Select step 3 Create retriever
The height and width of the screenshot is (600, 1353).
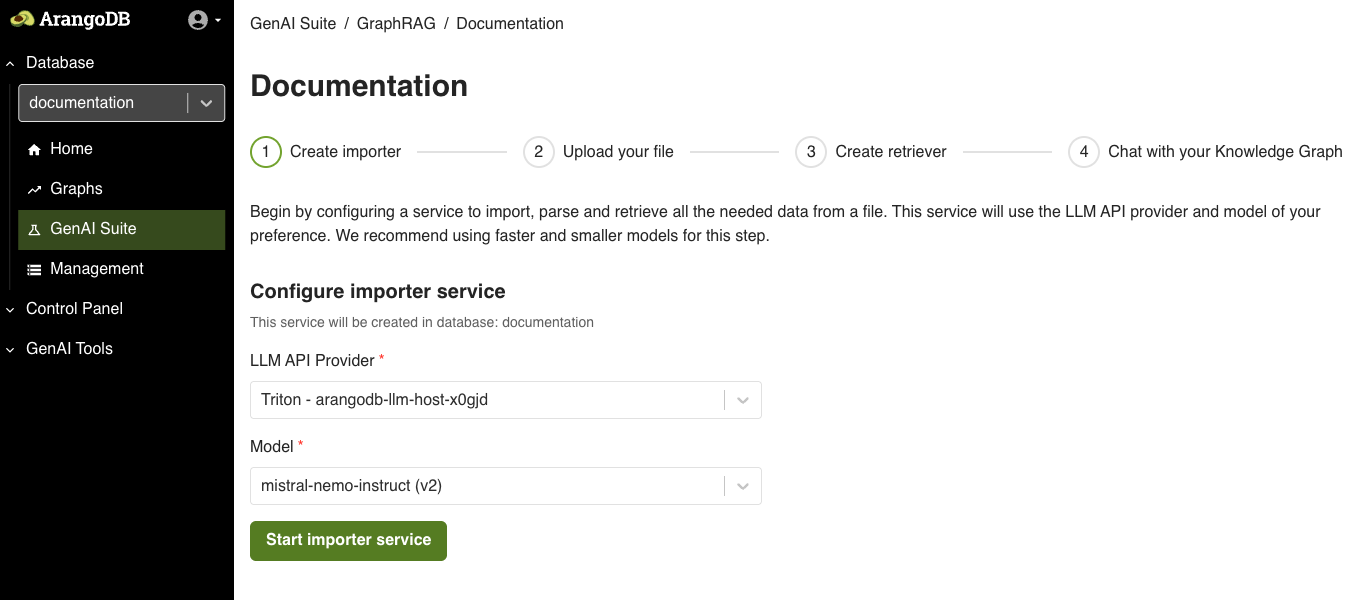(x=871, y=152)
